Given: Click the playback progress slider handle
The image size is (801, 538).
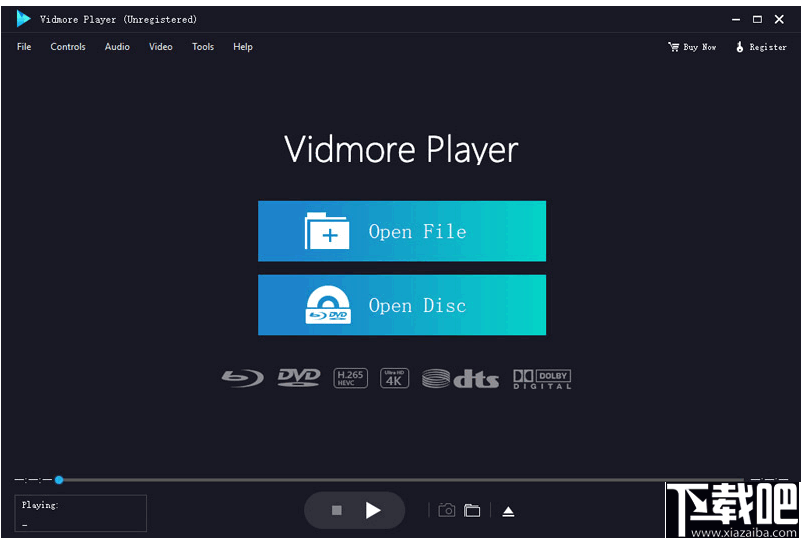Looking at the screenshot, I should click(x=59, y=480).
